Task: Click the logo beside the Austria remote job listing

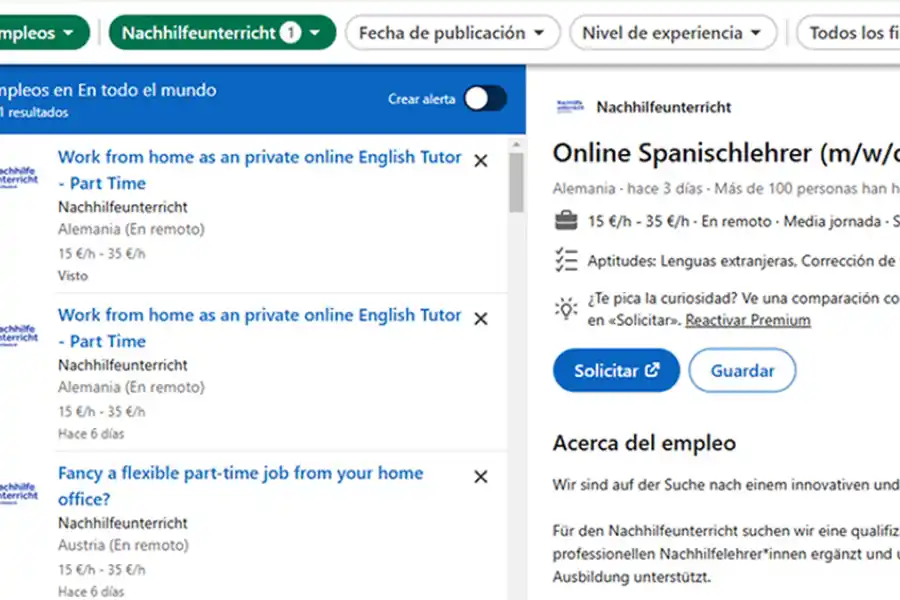Action: coord(18,488)
